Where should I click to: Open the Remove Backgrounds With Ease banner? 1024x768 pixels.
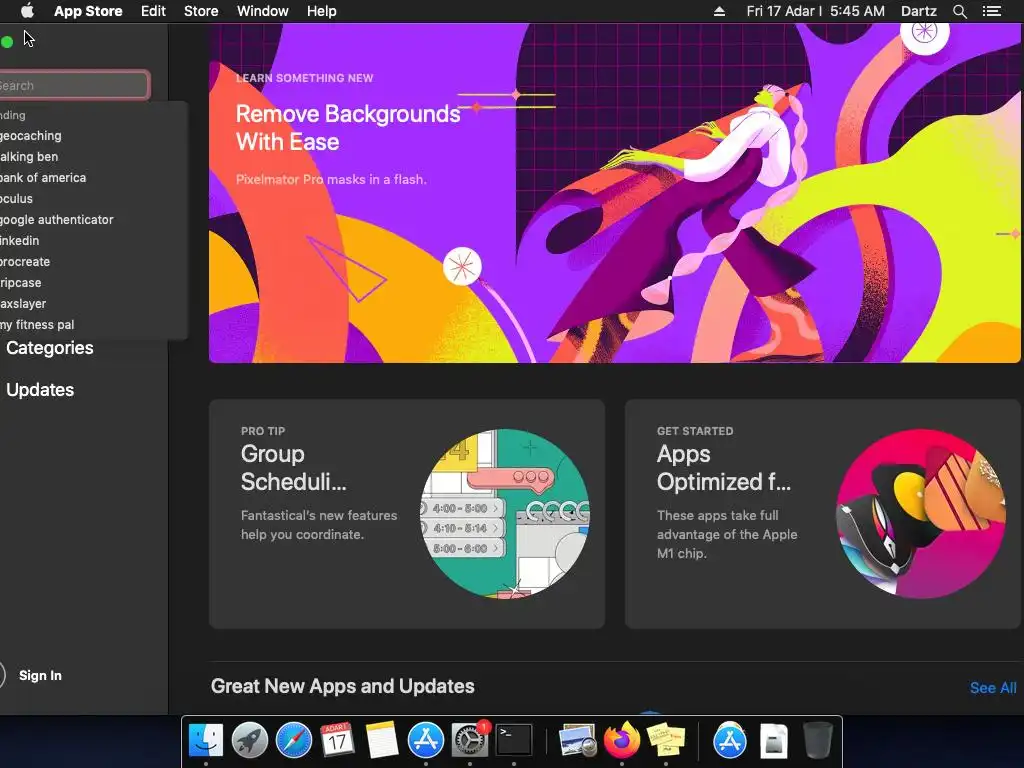pos(615,193)
